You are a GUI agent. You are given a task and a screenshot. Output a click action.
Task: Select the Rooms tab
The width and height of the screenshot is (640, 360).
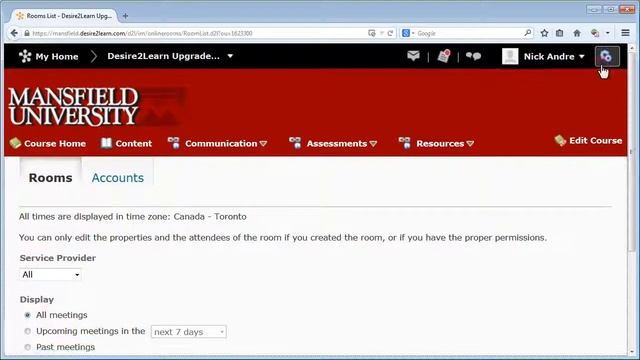pos(50,178)
